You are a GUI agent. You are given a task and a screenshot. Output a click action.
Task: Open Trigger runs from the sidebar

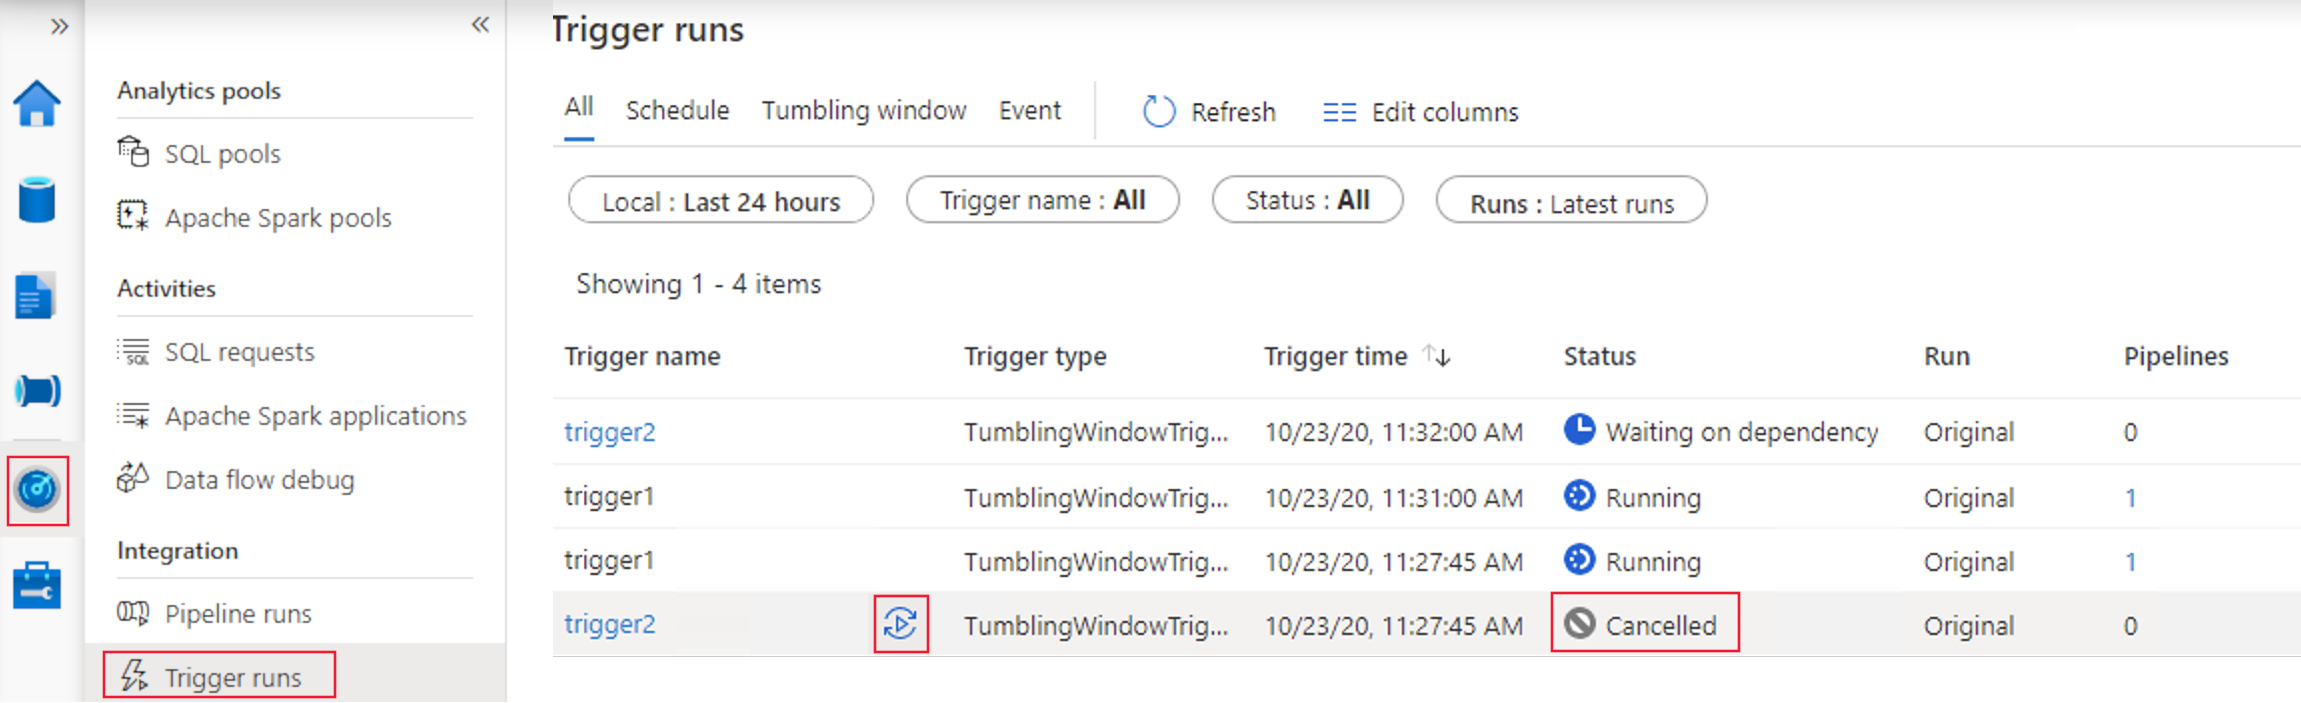(232, 677)
